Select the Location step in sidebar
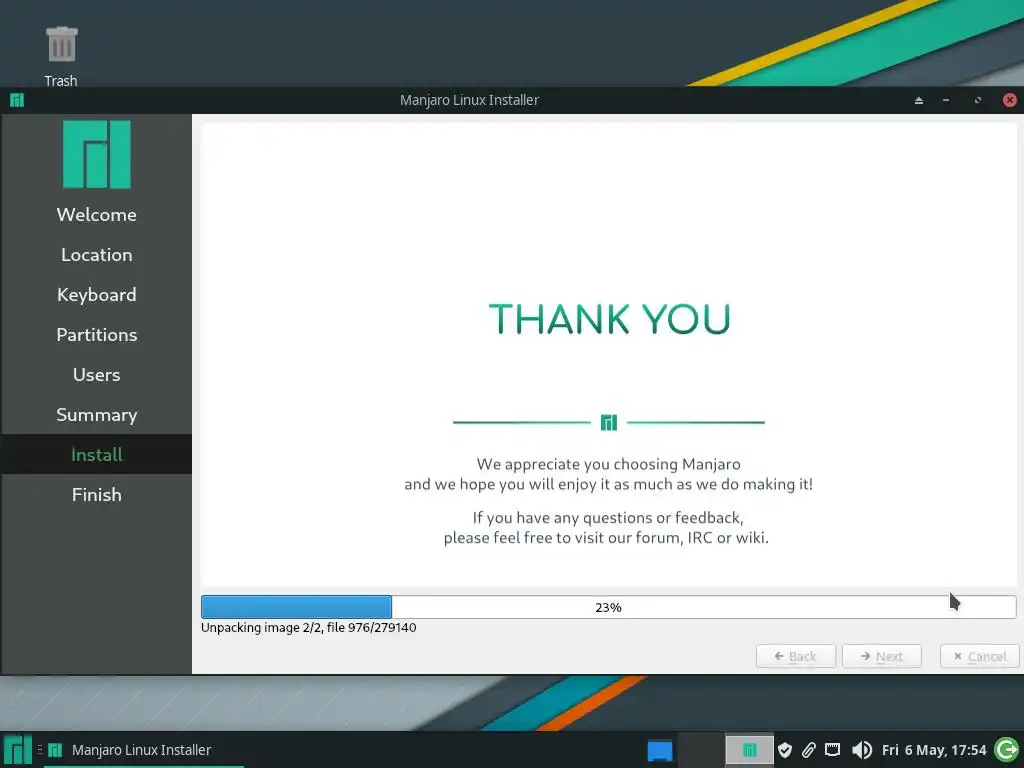The width and height of the screenshot is (1024, 768). pyautogui.click(x=97, y=255)
